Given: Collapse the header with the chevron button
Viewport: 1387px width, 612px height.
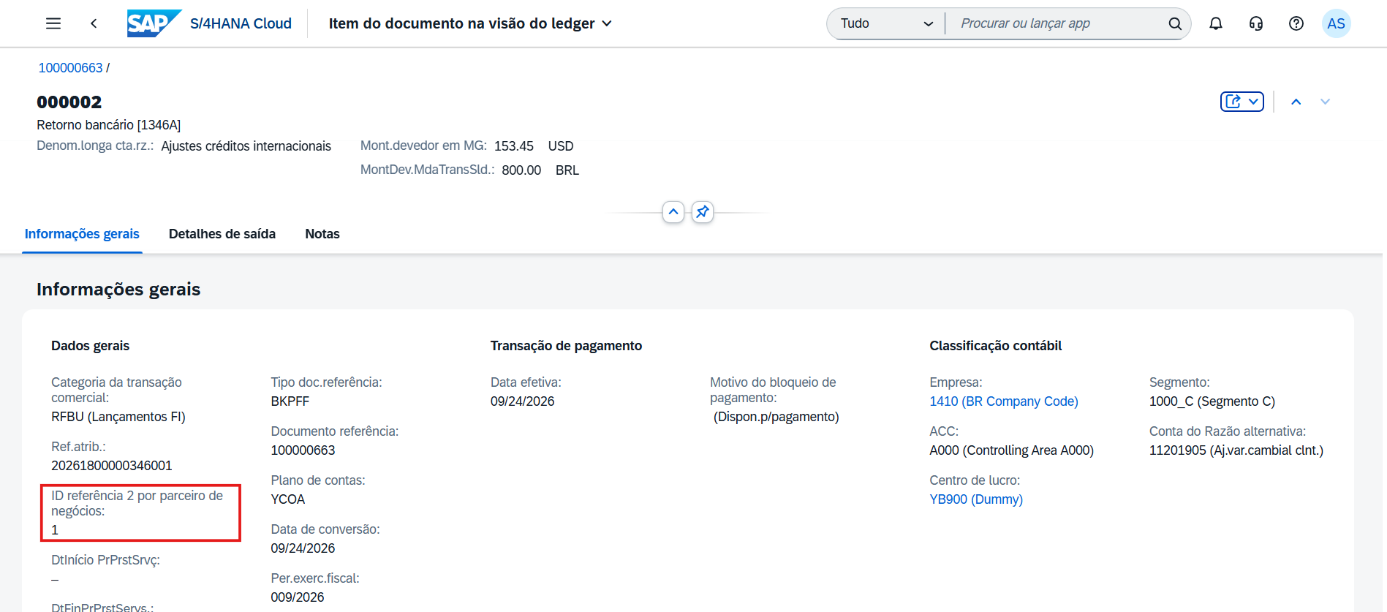Looking at the screenshot, I should tap(673, 212).
